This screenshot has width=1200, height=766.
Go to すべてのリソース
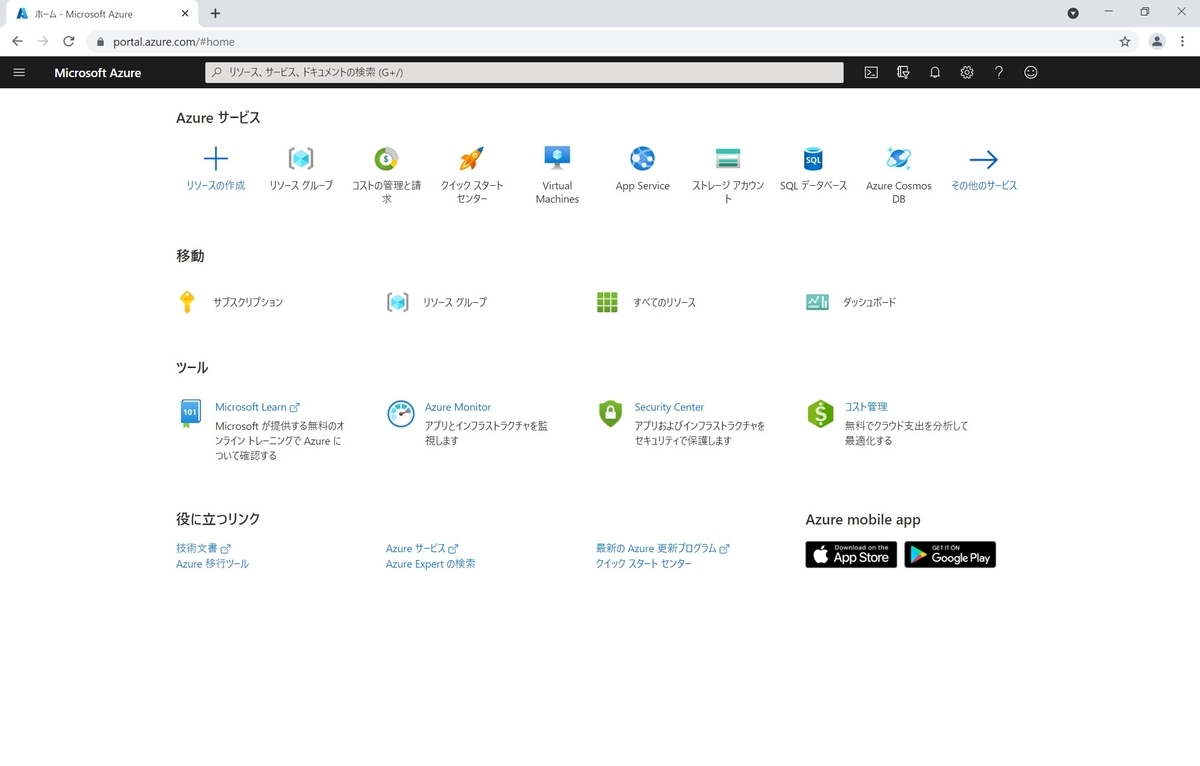pos(646,302)
